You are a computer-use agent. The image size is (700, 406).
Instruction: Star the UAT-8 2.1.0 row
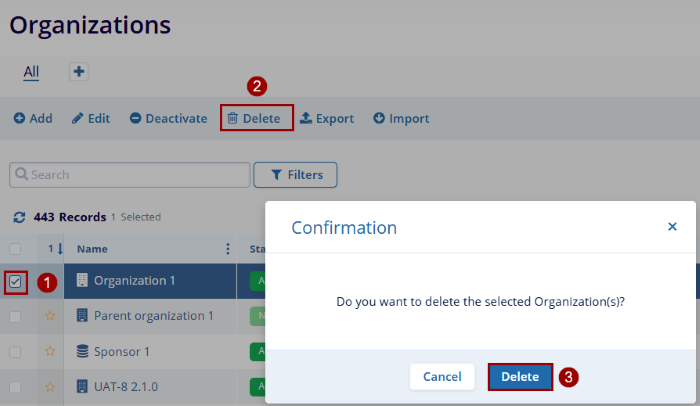[50, 385]
